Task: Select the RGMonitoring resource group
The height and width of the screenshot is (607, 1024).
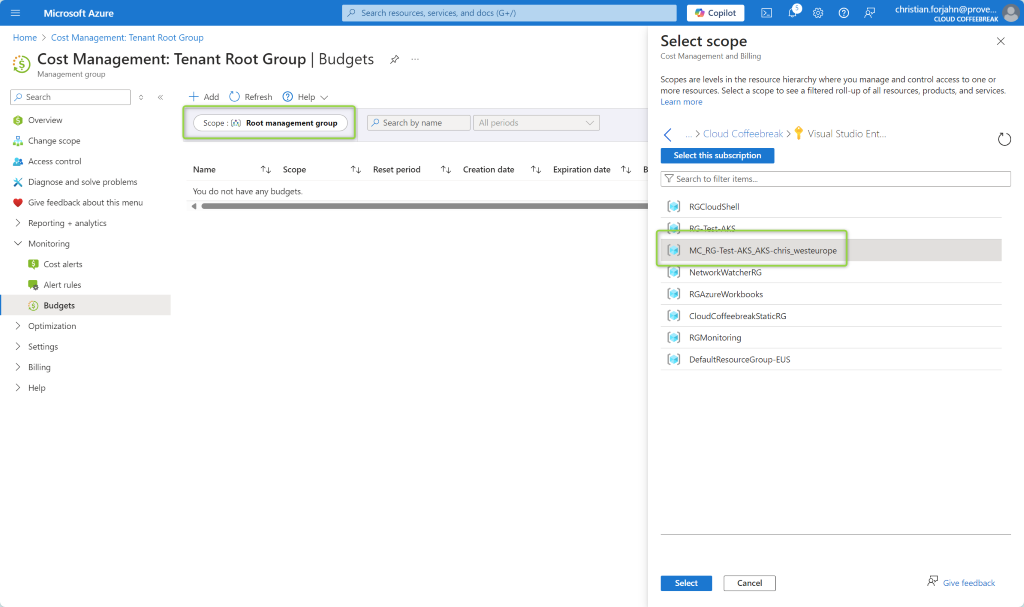Action: coord(831,338)
